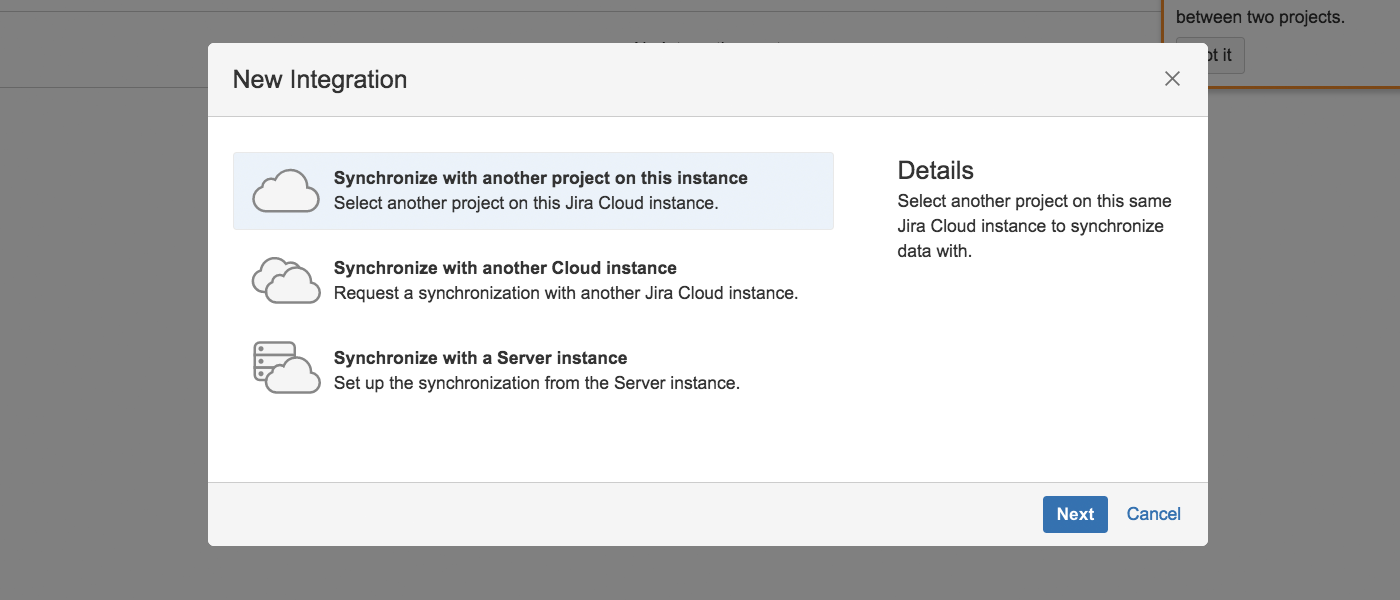1400x600 pixels.
Task: Click the Details heading
Action: click(935, 170)
